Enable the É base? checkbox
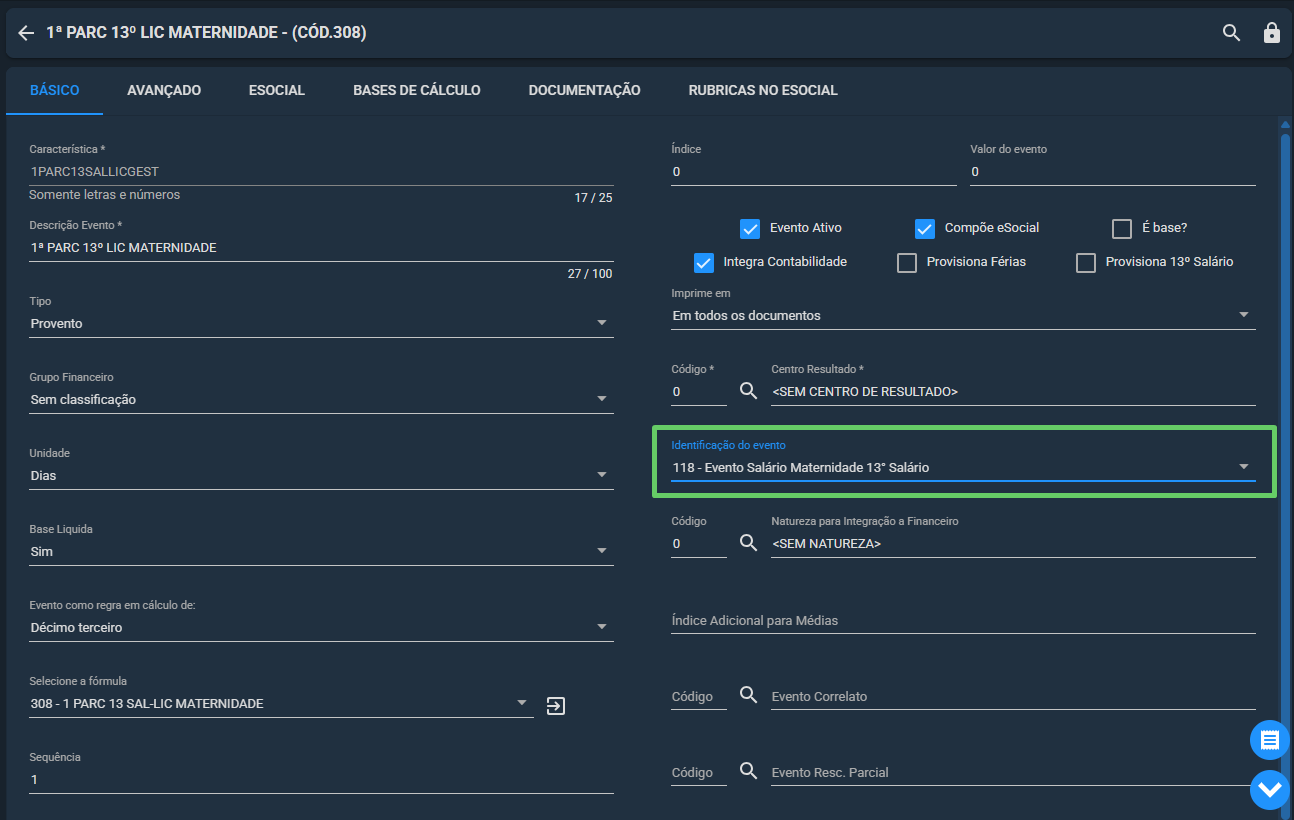The height and width of the screenshot is (820, 1294). point(1122,228)
